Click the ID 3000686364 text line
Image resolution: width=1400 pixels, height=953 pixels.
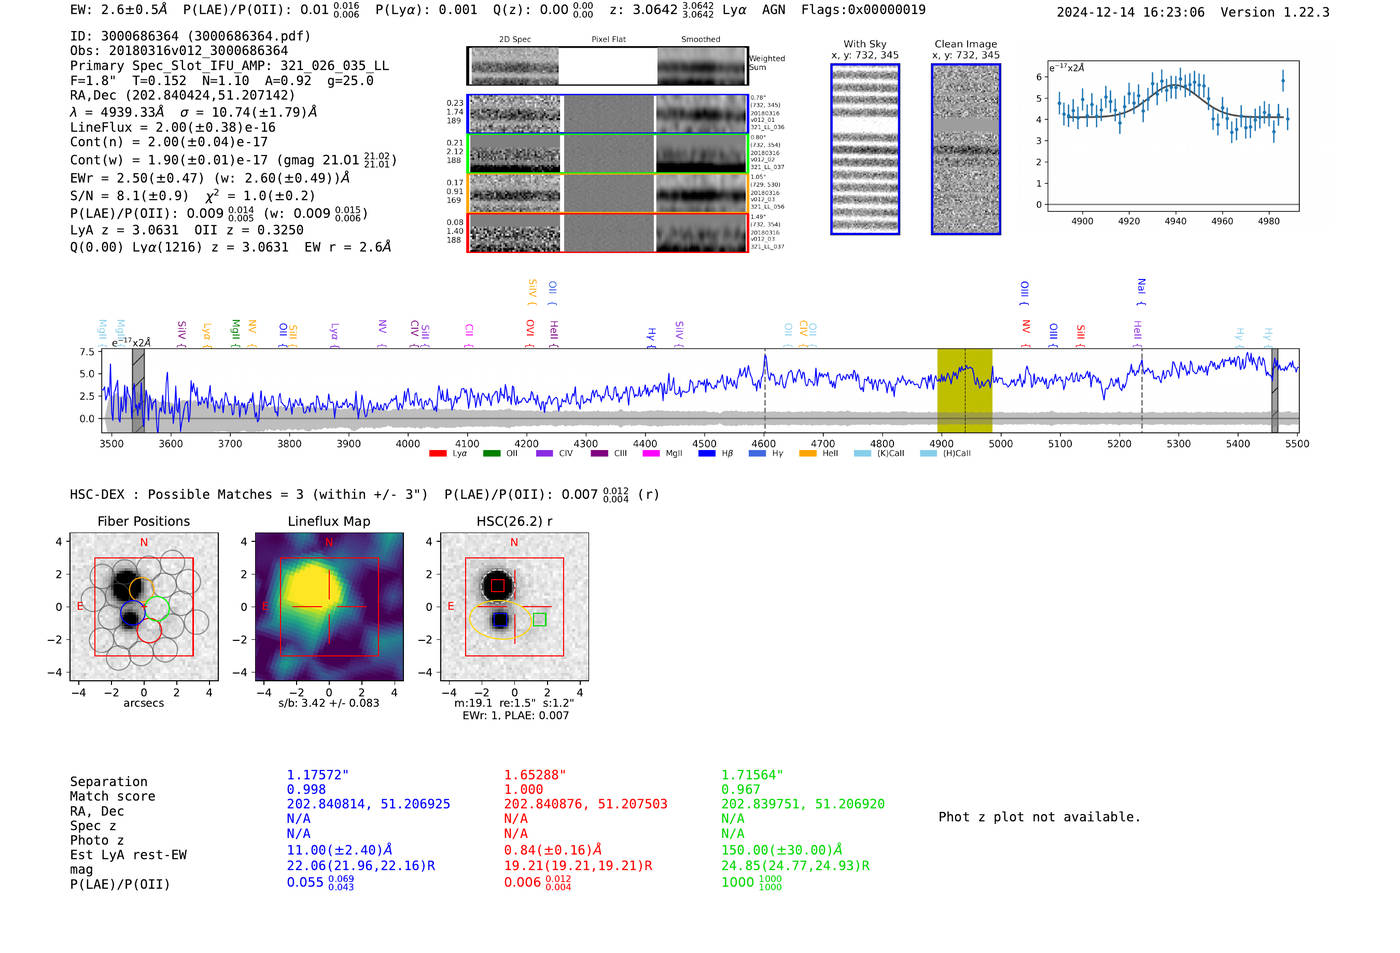tap(190, 36)
